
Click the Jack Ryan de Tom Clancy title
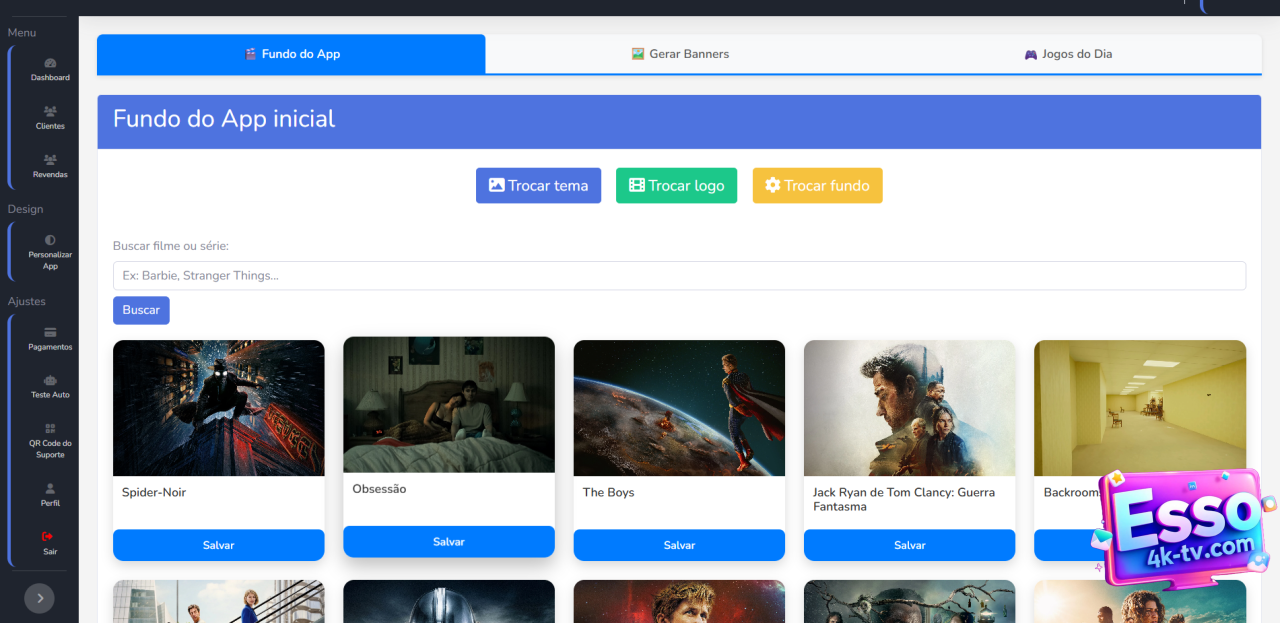[904, 499]
